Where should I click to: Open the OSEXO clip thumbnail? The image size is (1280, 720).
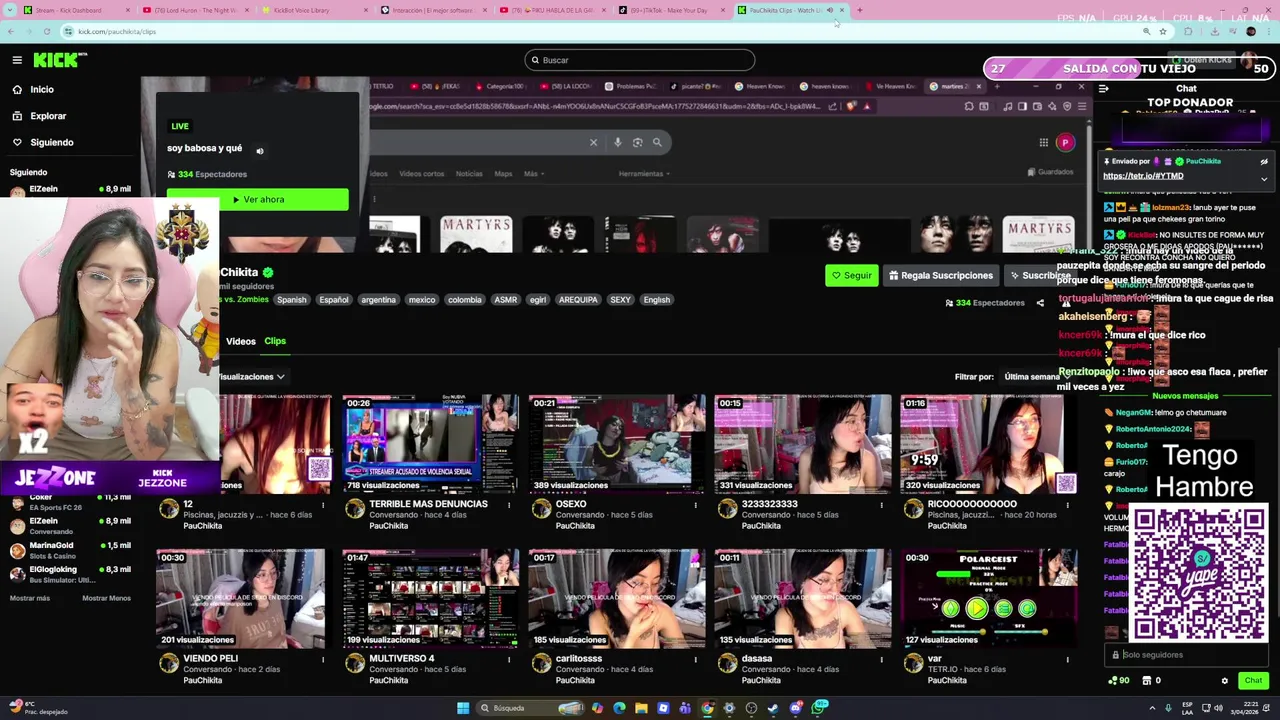click(x=616, y=444)
